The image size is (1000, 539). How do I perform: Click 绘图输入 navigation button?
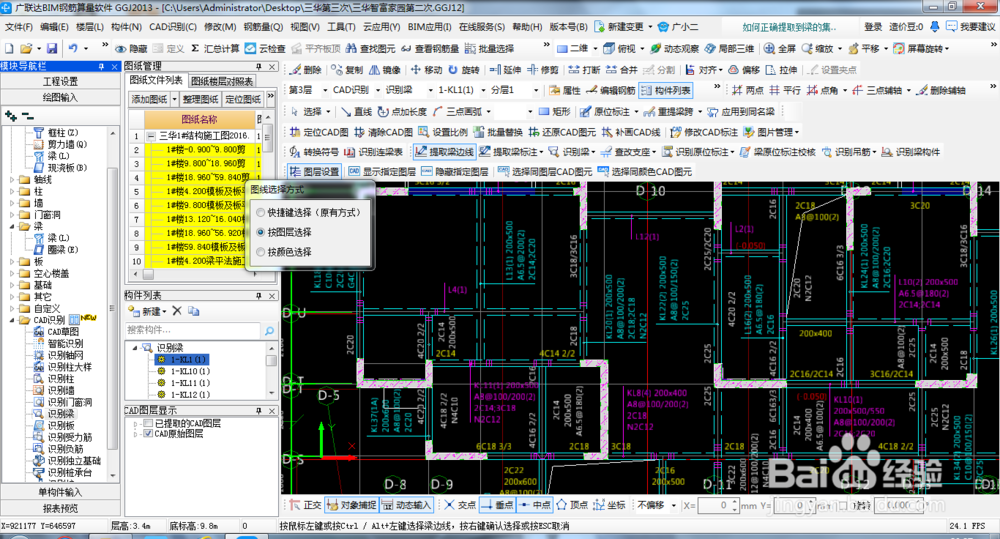pos(61,97)
